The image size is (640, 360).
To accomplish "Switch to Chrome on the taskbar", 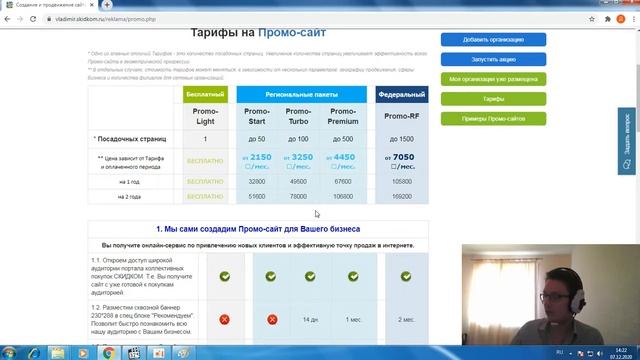I will 108,353.
